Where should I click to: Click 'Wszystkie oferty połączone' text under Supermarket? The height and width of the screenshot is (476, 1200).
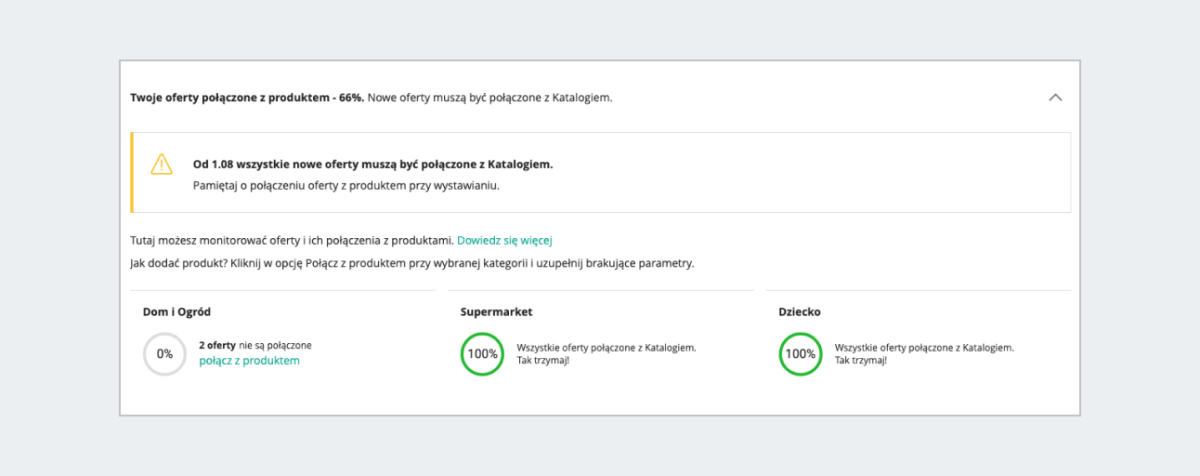click(x=606, y=348)
